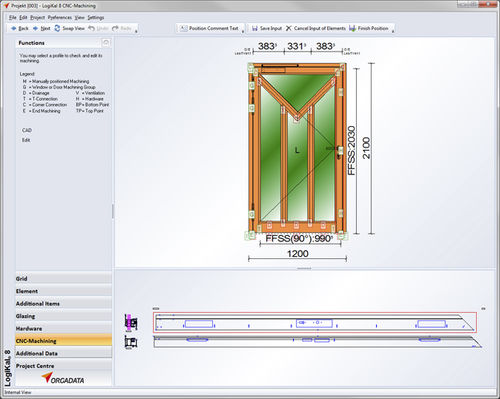Open the Glazing section

coord(63,316)
